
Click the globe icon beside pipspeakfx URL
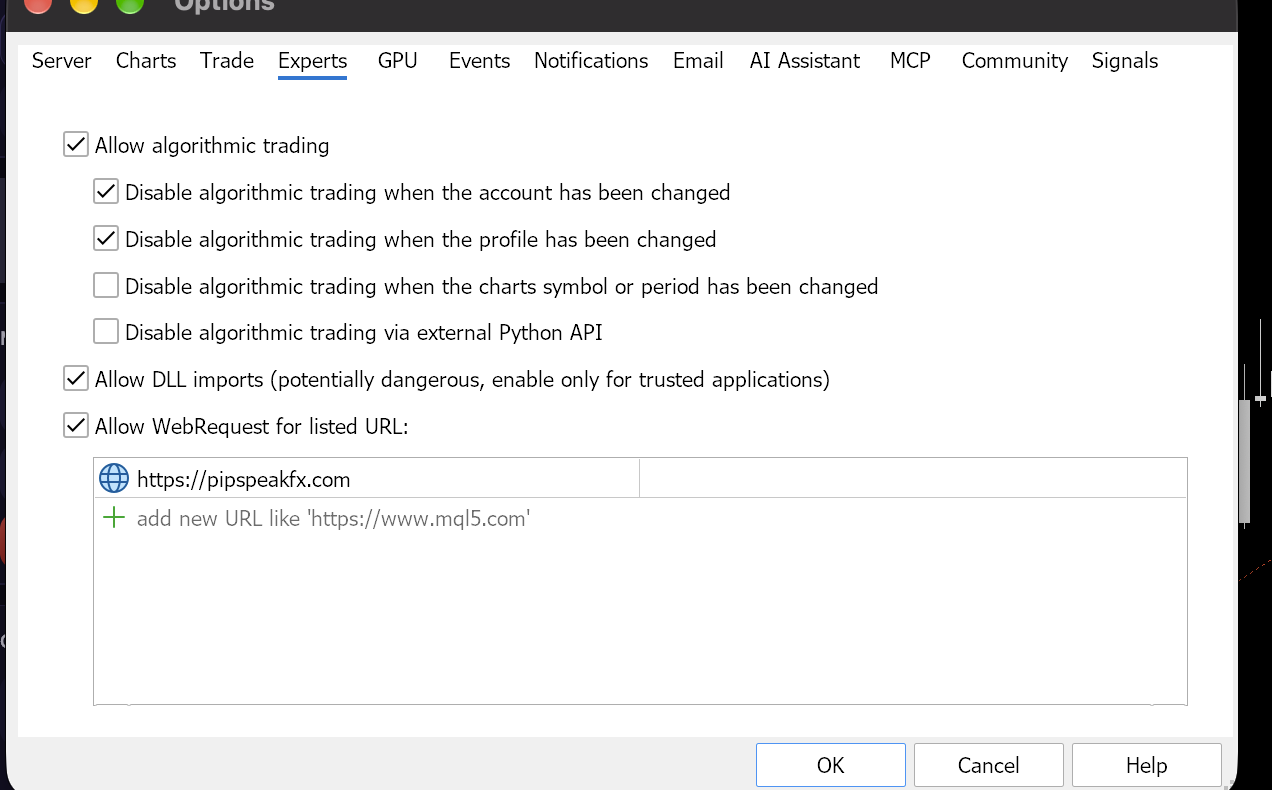[114, 479]
